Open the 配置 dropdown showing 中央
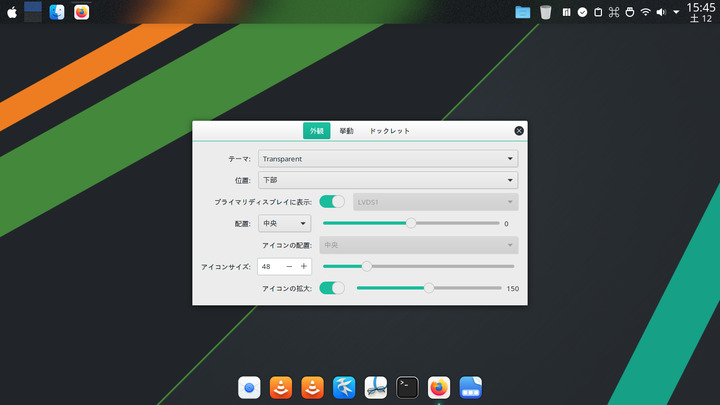 [284, 224]
